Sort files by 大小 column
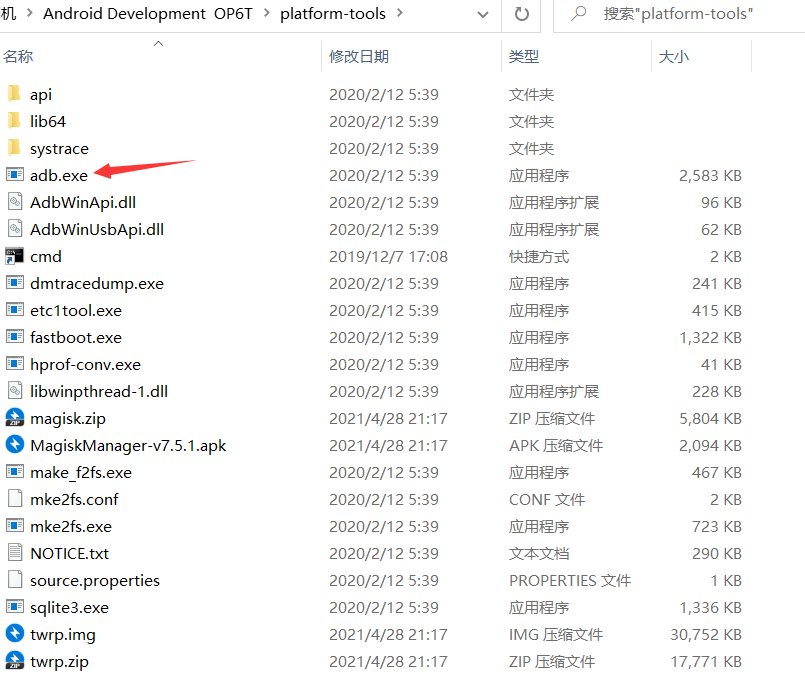805x681 pixels. click(x=674, y=56)
